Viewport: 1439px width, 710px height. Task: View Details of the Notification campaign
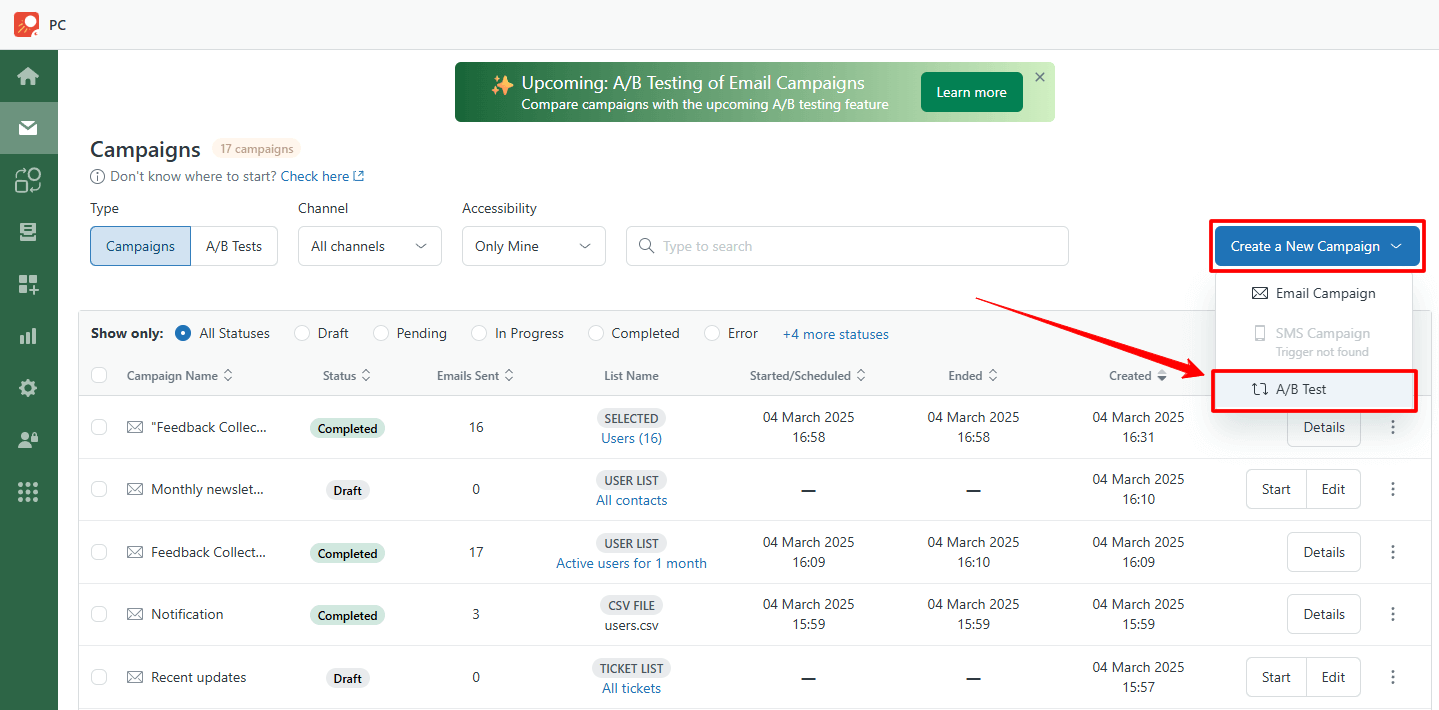point(1324,614)
